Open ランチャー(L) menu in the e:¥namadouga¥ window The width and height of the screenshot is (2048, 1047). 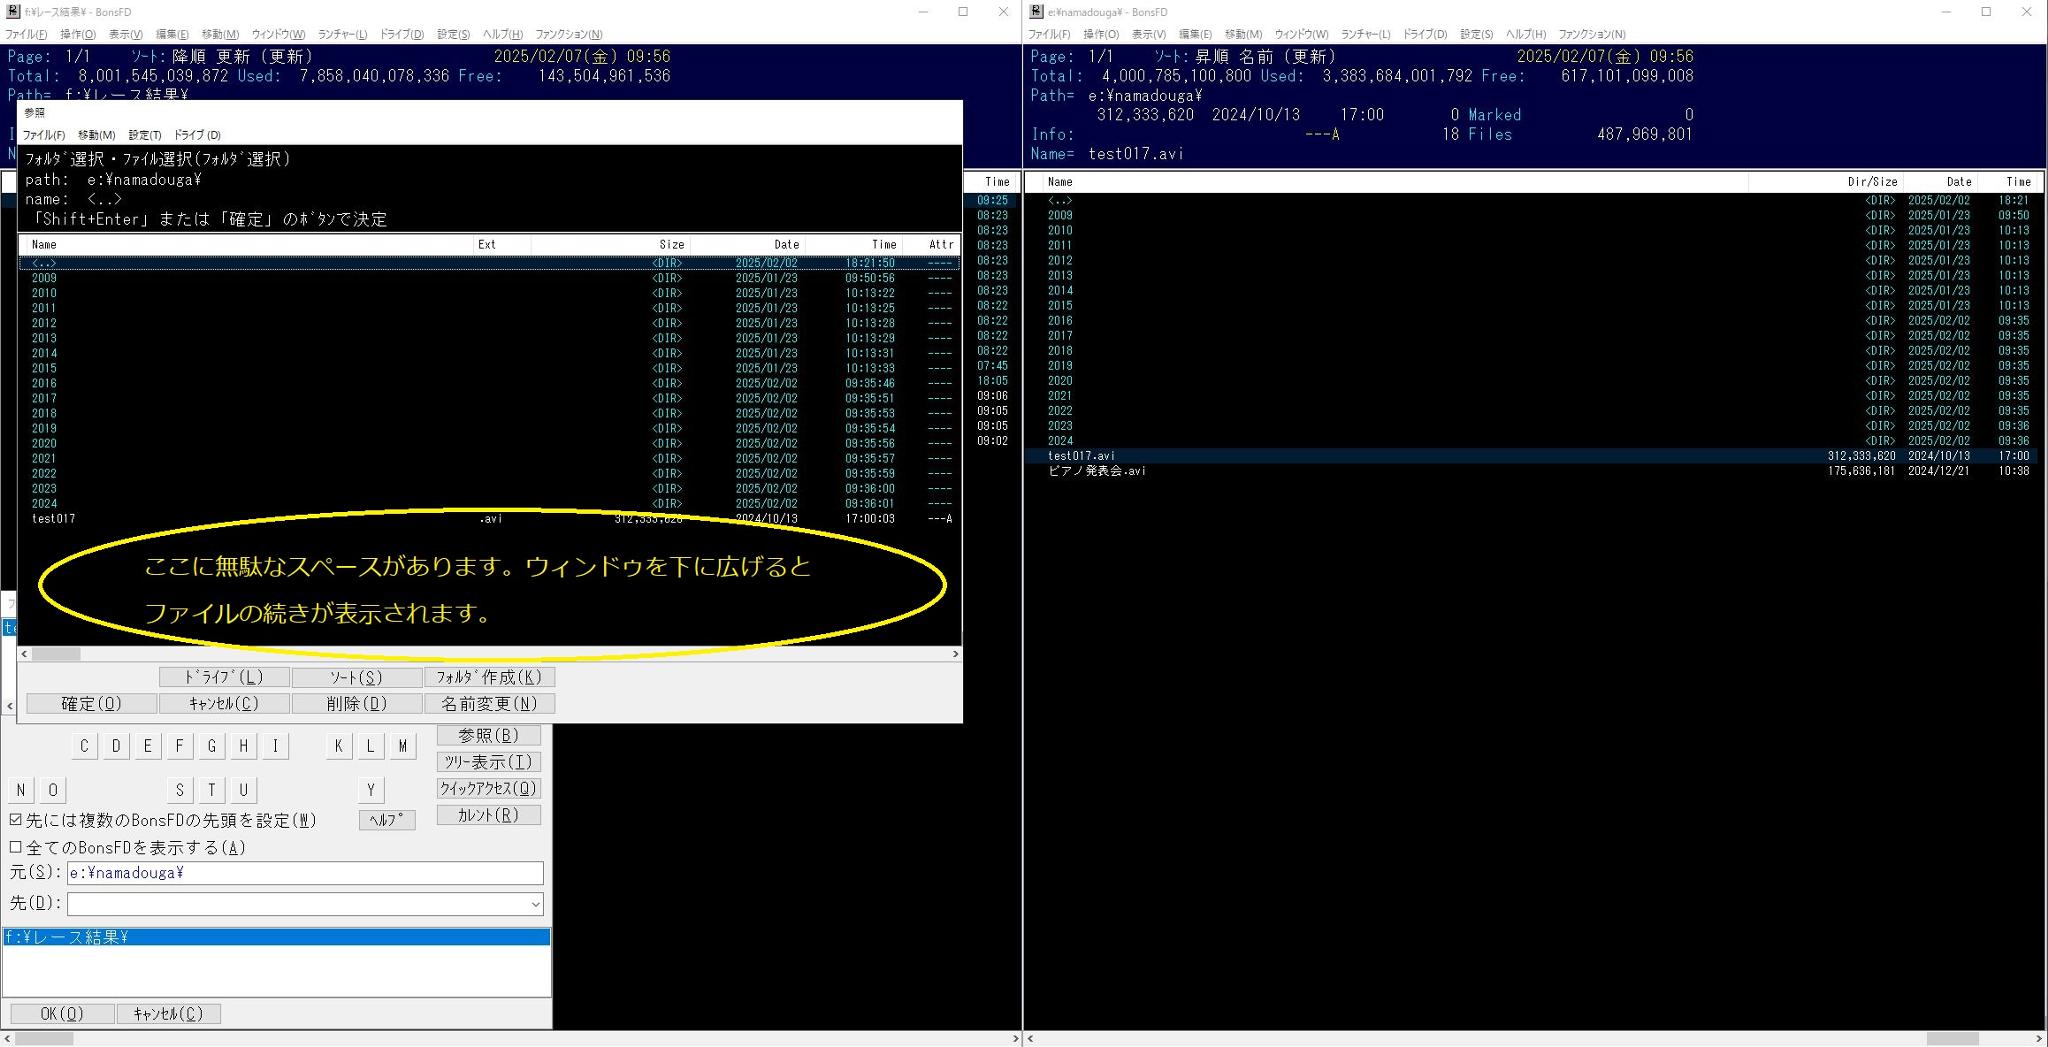[1364, 35]
